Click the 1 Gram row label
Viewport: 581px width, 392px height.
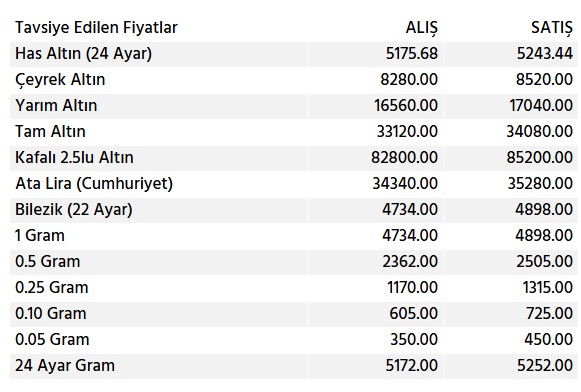pos(40,236)
